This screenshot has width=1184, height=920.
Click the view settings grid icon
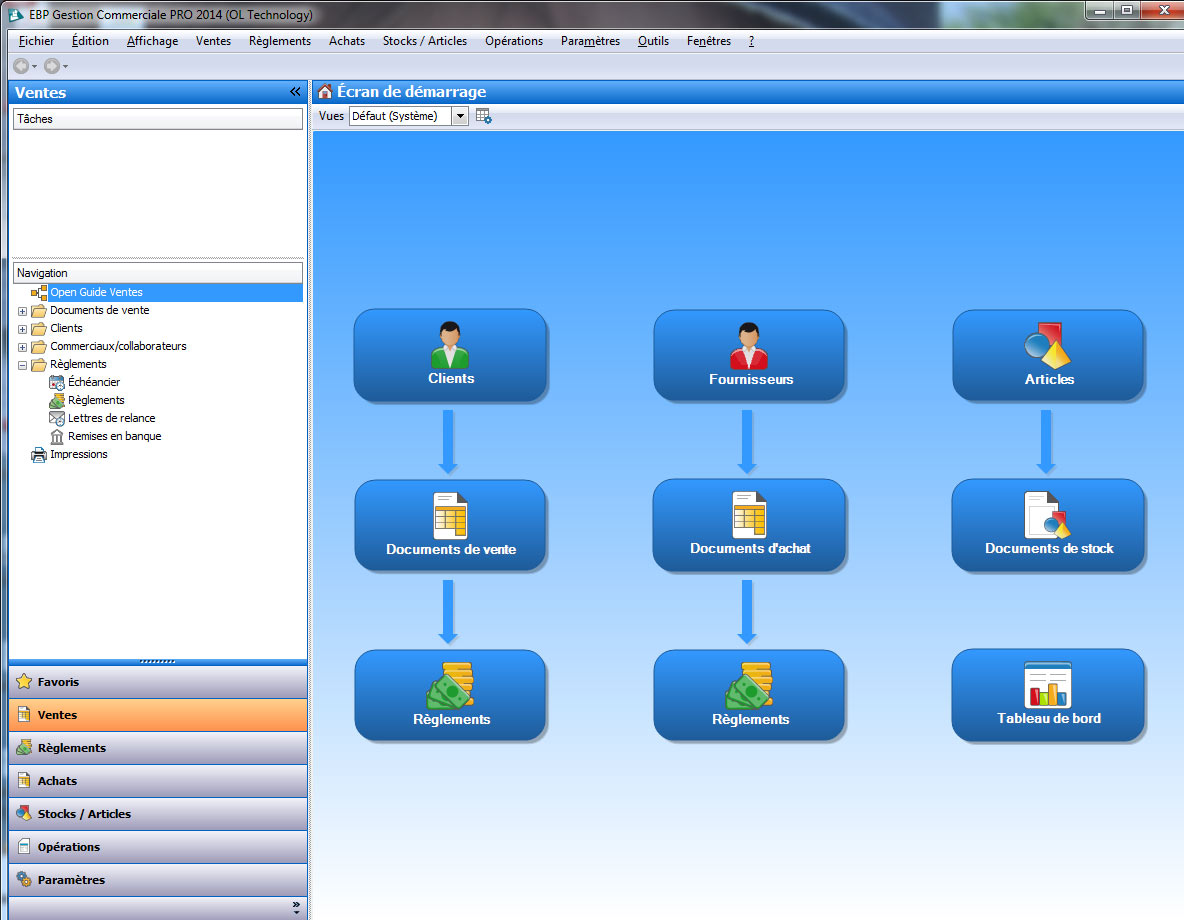(483, 116)
